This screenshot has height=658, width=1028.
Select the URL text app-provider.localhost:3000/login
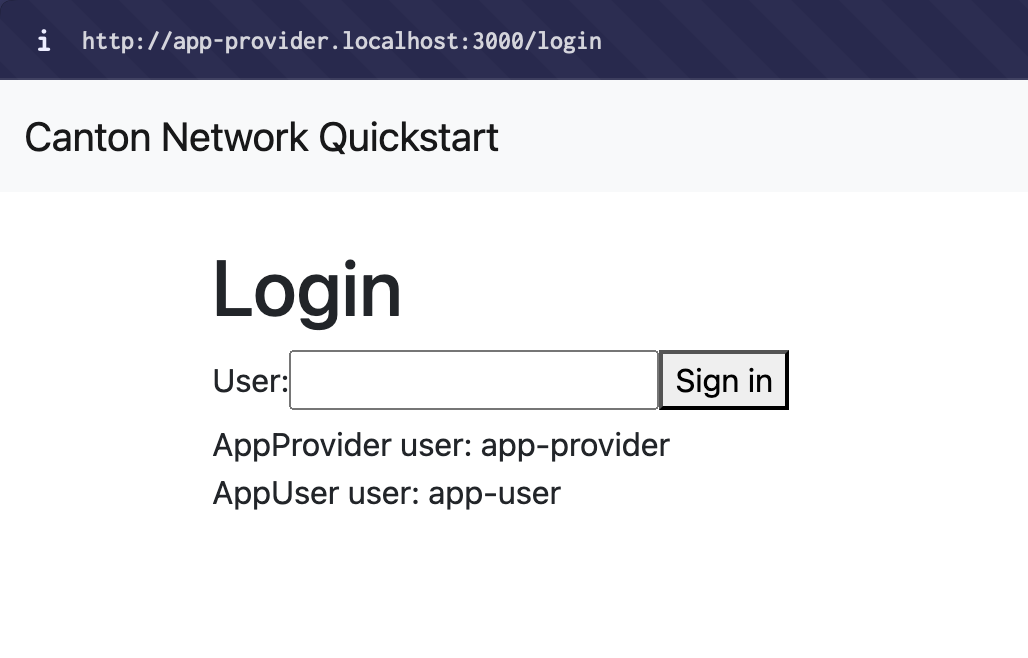pyautogui.click(x=341, y=41)
